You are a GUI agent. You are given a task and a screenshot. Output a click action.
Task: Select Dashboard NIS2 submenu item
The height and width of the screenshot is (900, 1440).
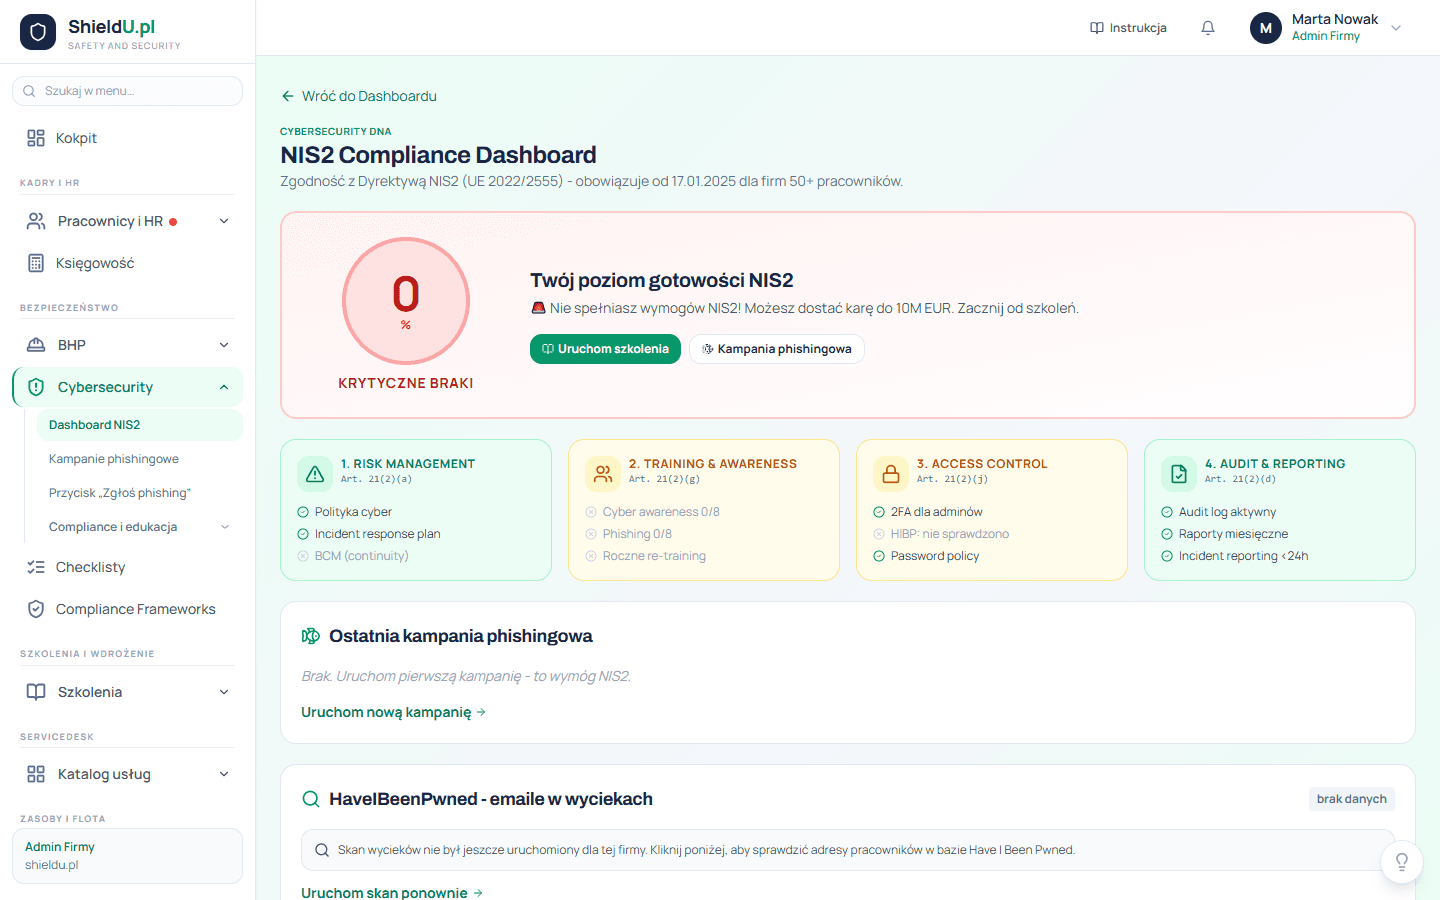[140, 425]
